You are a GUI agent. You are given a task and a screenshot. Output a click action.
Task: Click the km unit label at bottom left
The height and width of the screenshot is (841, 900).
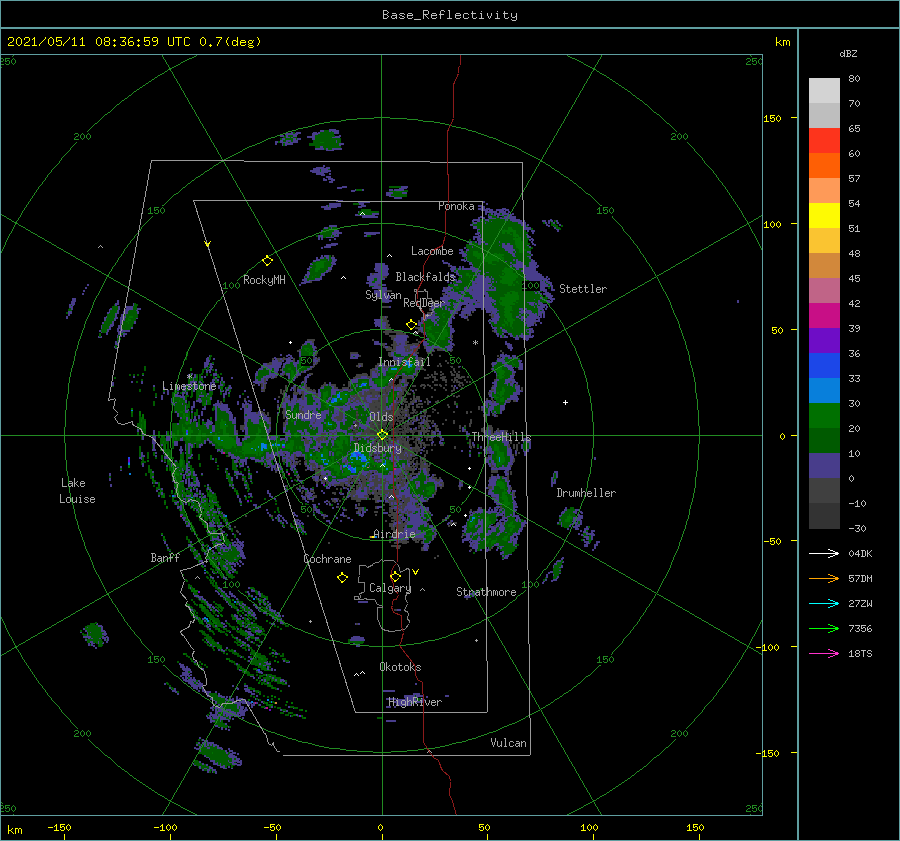click(15, 830)
